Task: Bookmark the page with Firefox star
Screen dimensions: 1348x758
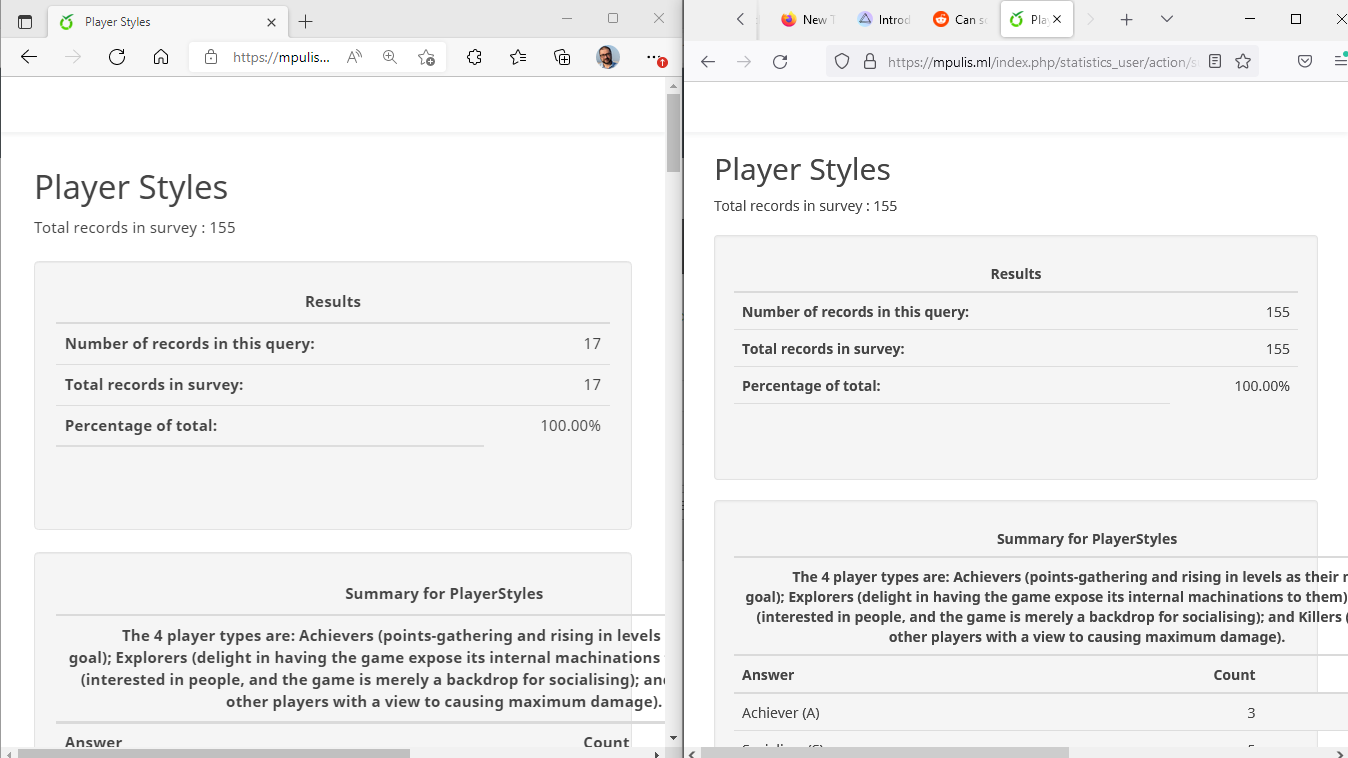Action: 1243,61
